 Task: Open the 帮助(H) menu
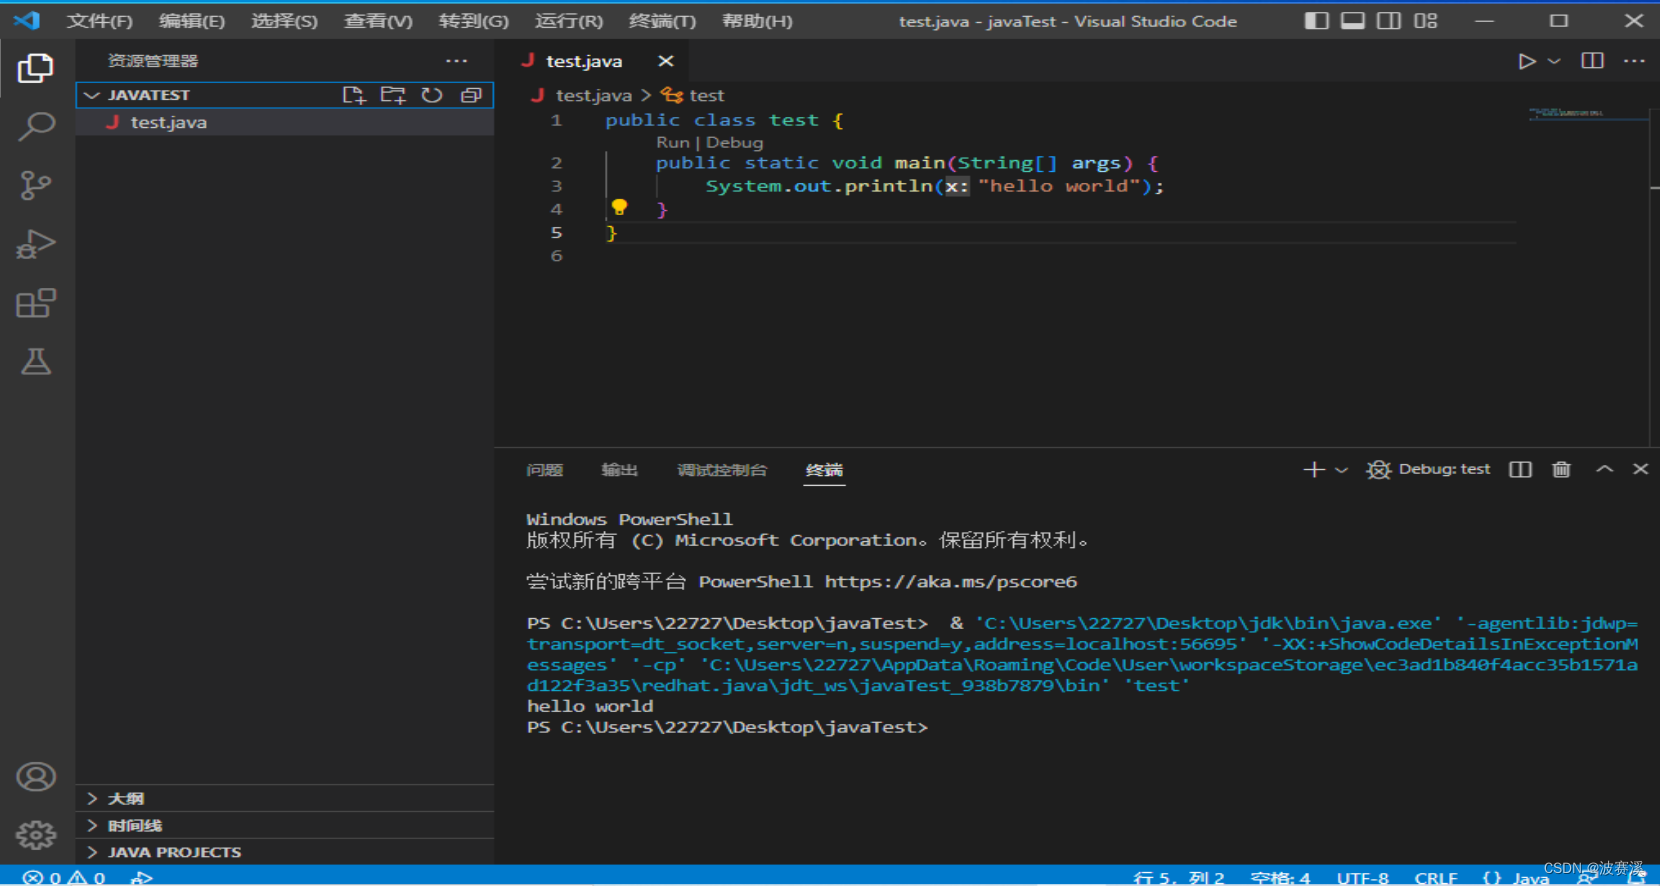(x=757, y=21)
